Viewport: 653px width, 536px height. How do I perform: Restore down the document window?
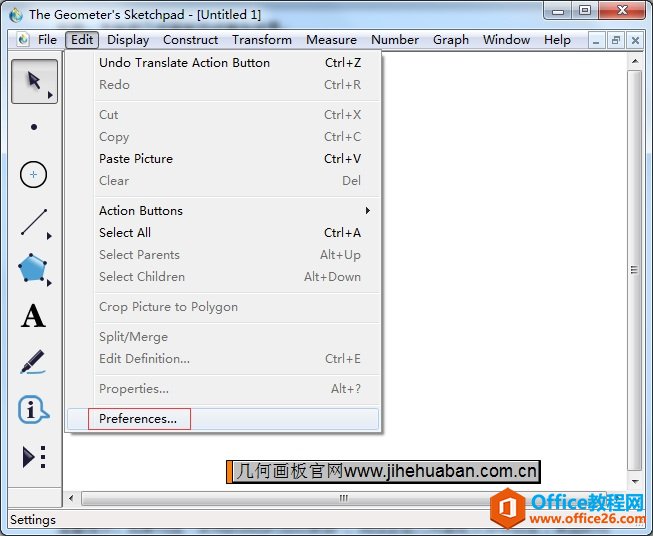(615, 40)
